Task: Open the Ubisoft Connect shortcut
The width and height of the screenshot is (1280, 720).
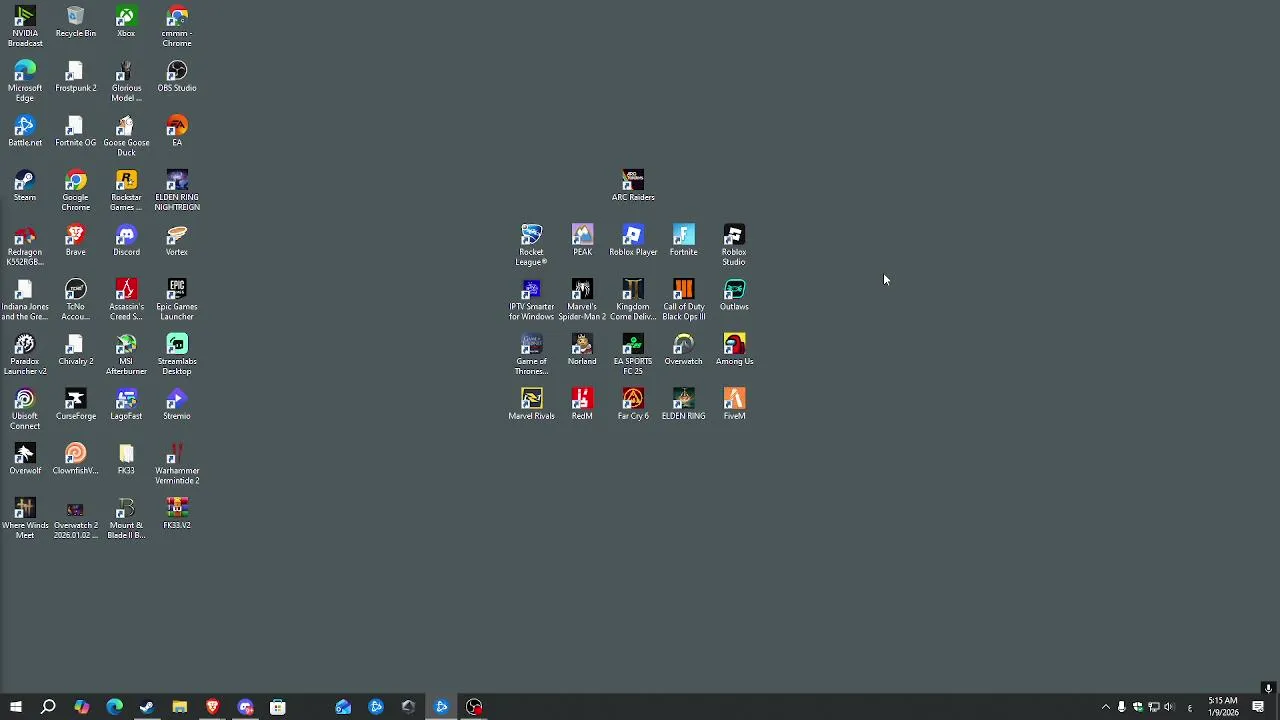Action: pyautogui.click(x=25, y=410)
